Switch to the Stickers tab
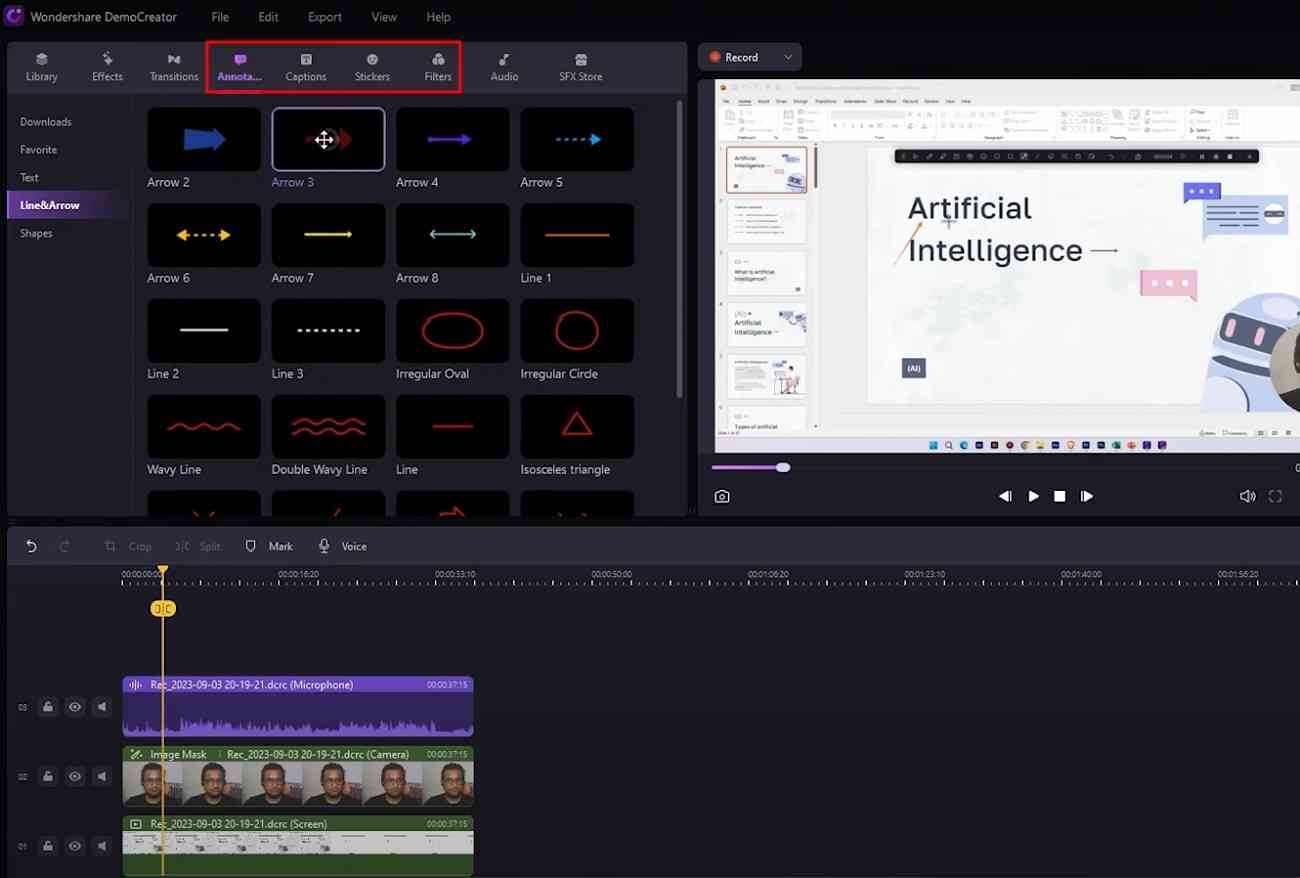Image resolution: width=1300 pixels, height=878 pixels. click(x=372, y=67)
